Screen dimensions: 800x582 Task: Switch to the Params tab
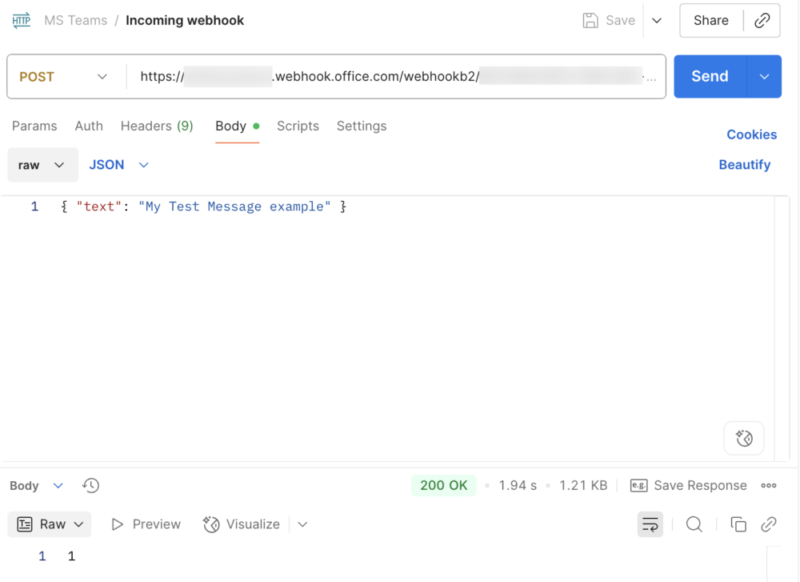tap(35, 126)
